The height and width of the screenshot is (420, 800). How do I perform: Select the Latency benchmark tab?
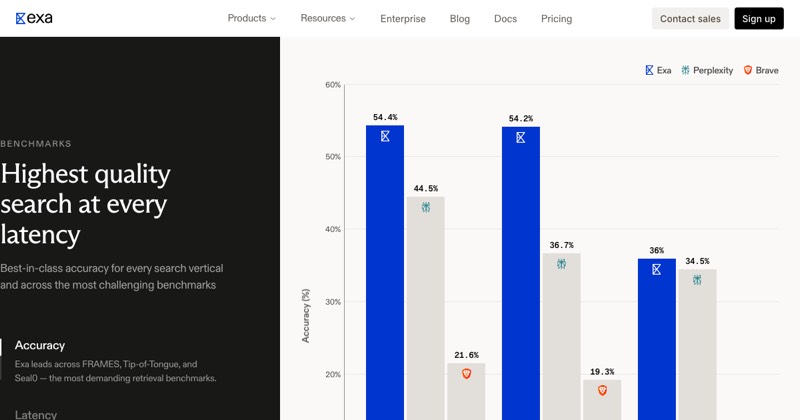(x=36, y=414)
